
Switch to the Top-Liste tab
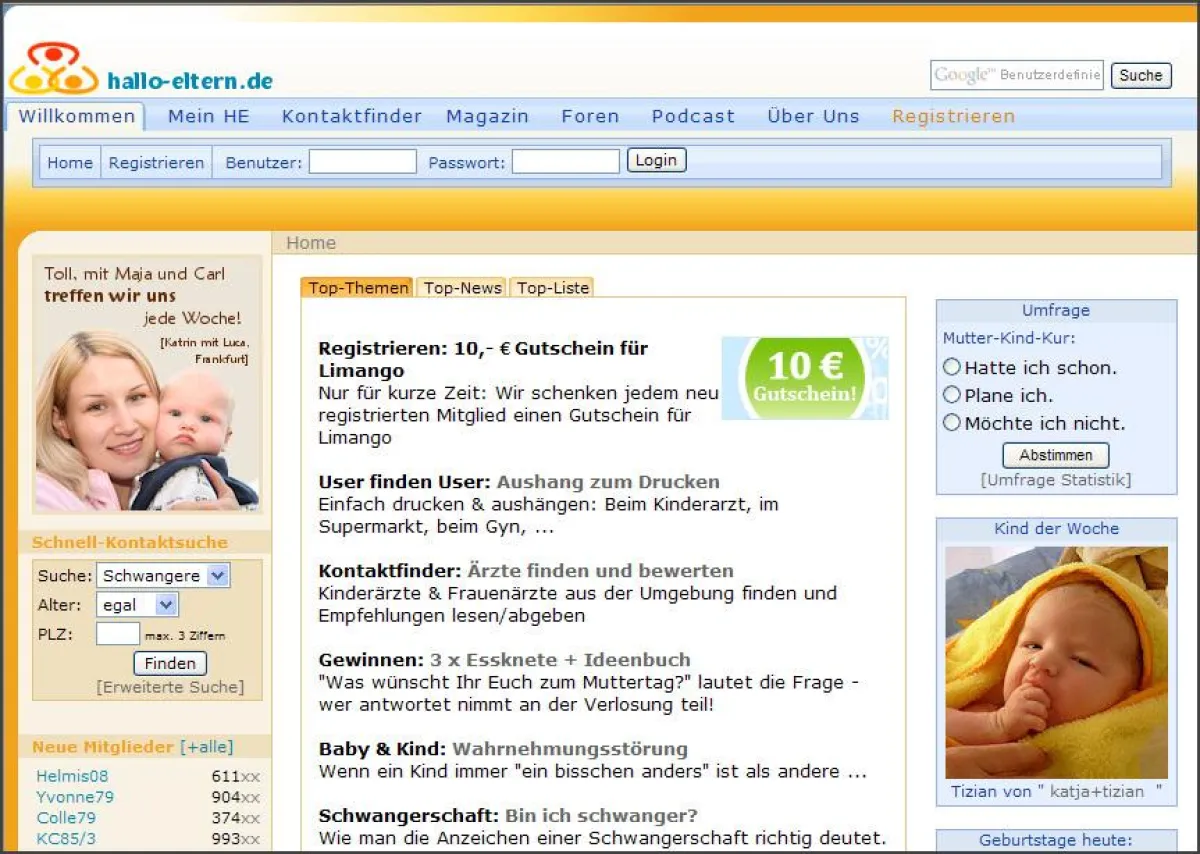point(552,287)
